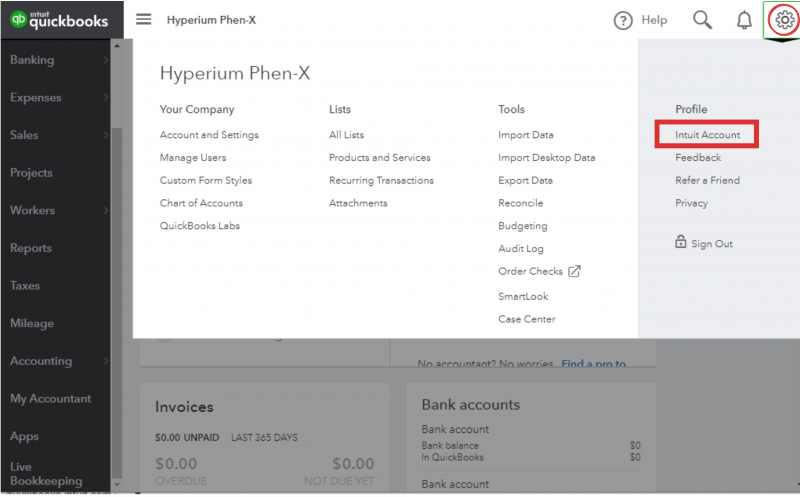The height and width of the screenshot is (497, 800).
Task: Open Intuit Account under Profile
Action: [x=707, y=135]
